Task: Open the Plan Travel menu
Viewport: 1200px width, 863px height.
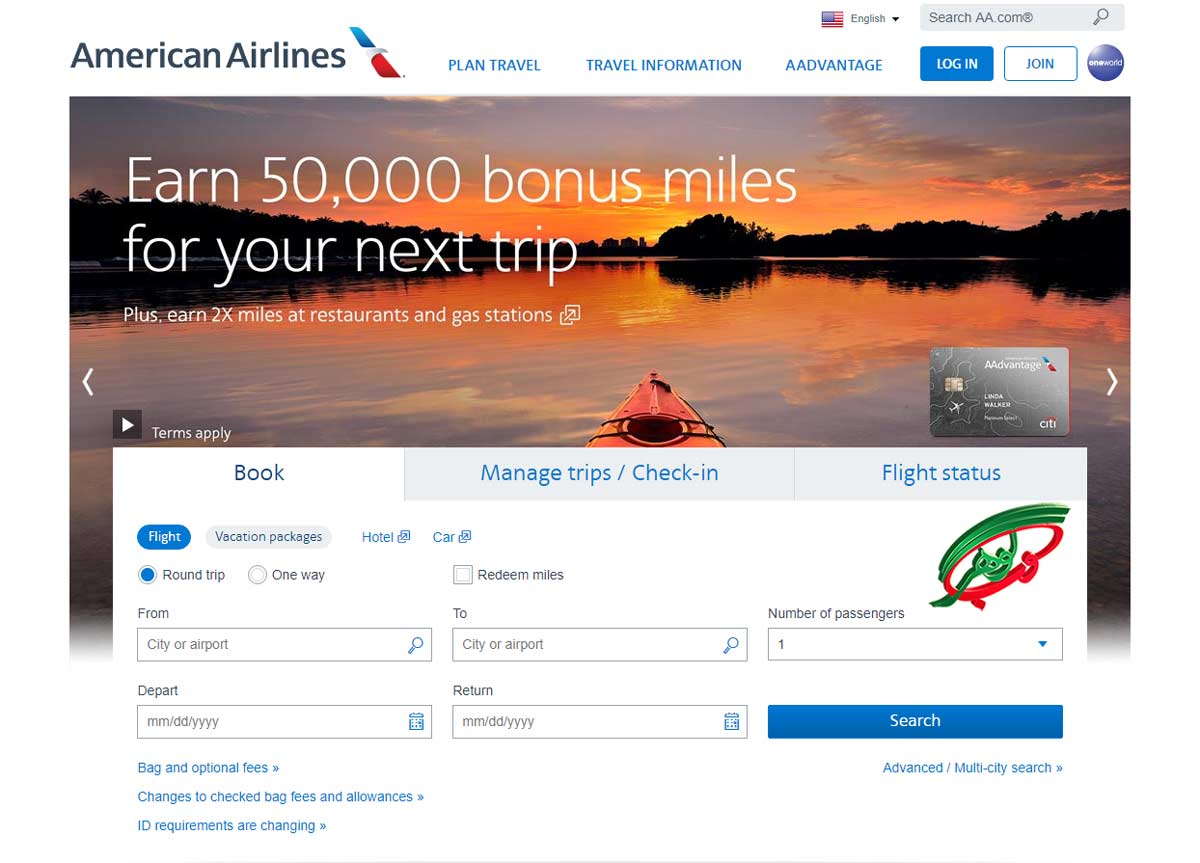Action: click(x=494, y=65)
